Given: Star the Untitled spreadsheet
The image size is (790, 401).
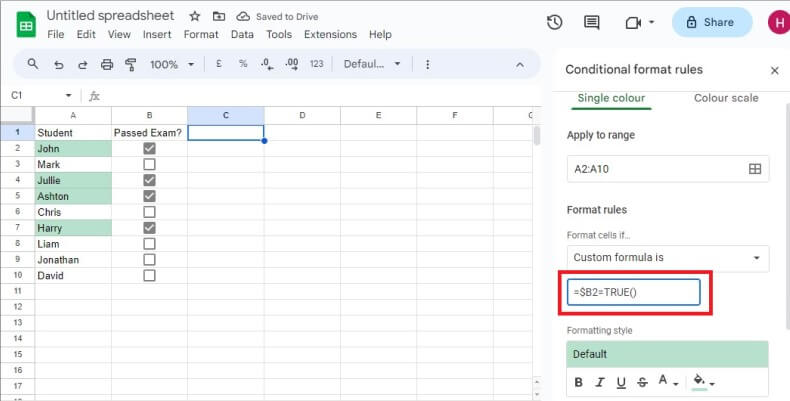Looking at the screenshot, I should pos(194,17).
